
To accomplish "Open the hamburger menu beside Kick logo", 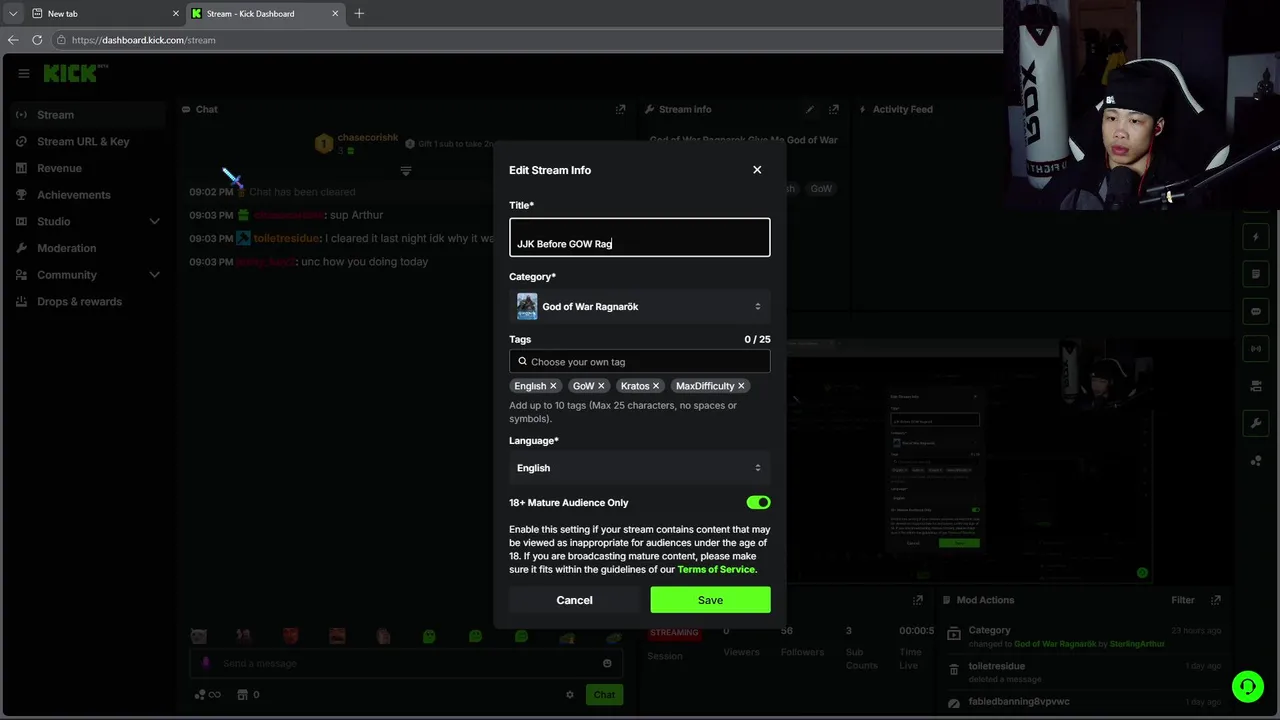I will [x=23, y=73].
